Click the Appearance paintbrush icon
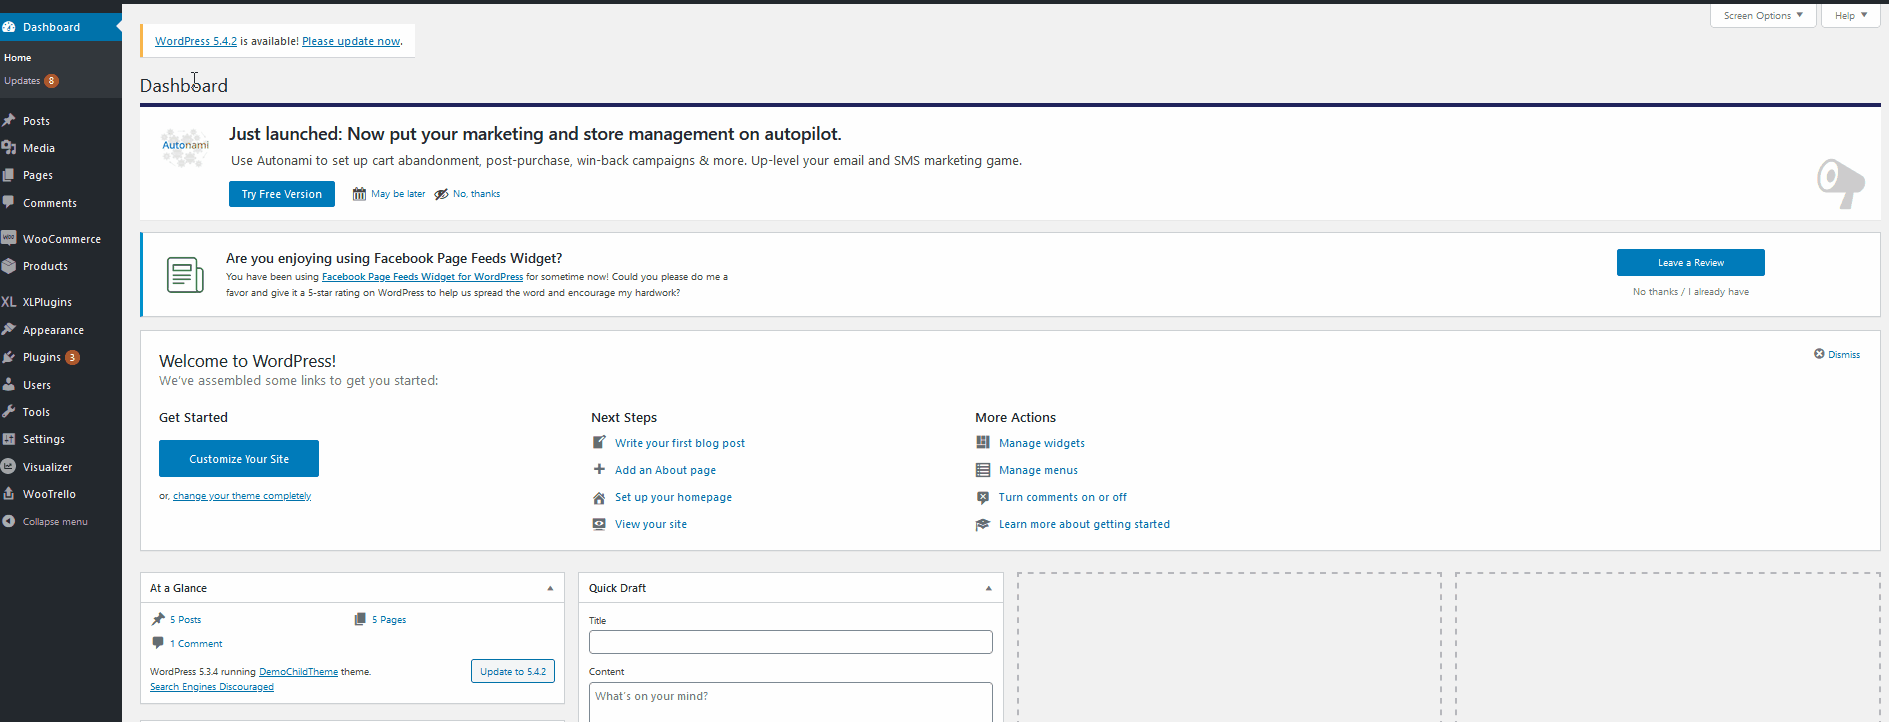Screen dimensions: 1889x722 [9, 330]
